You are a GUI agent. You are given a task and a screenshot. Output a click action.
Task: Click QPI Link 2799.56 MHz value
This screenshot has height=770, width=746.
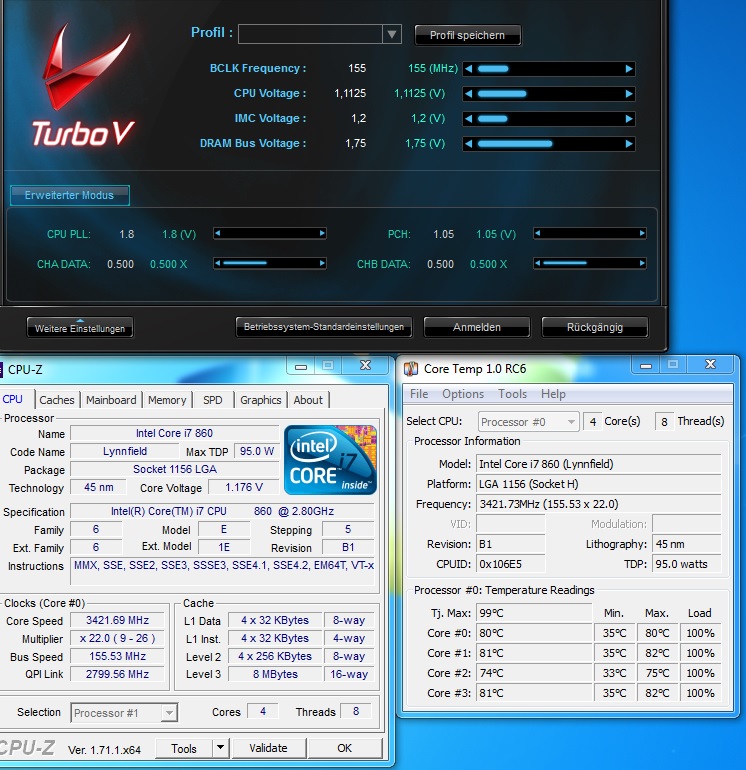117,674
